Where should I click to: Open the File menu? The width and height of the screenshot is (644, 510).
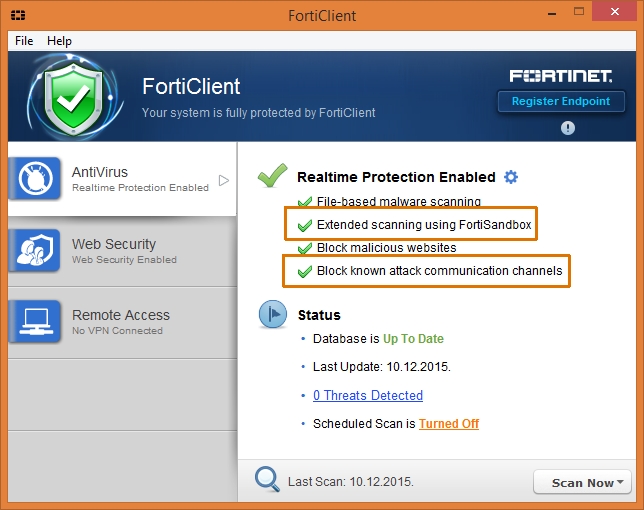coord(24,41)
